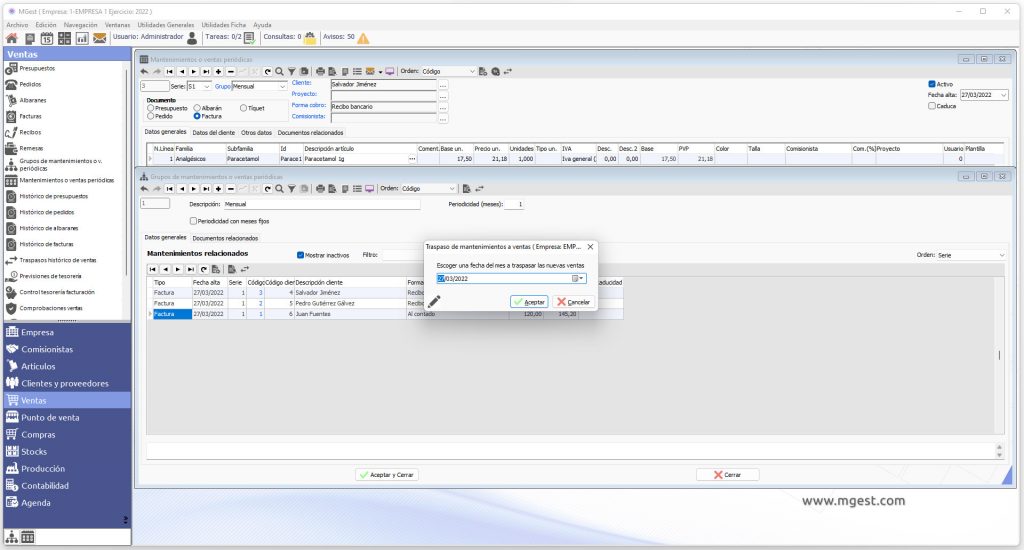The width and height of the screenshot is (1024, 550).
Task: Open Facturas in the Ventas sidebar
Action: coord(30,116)
